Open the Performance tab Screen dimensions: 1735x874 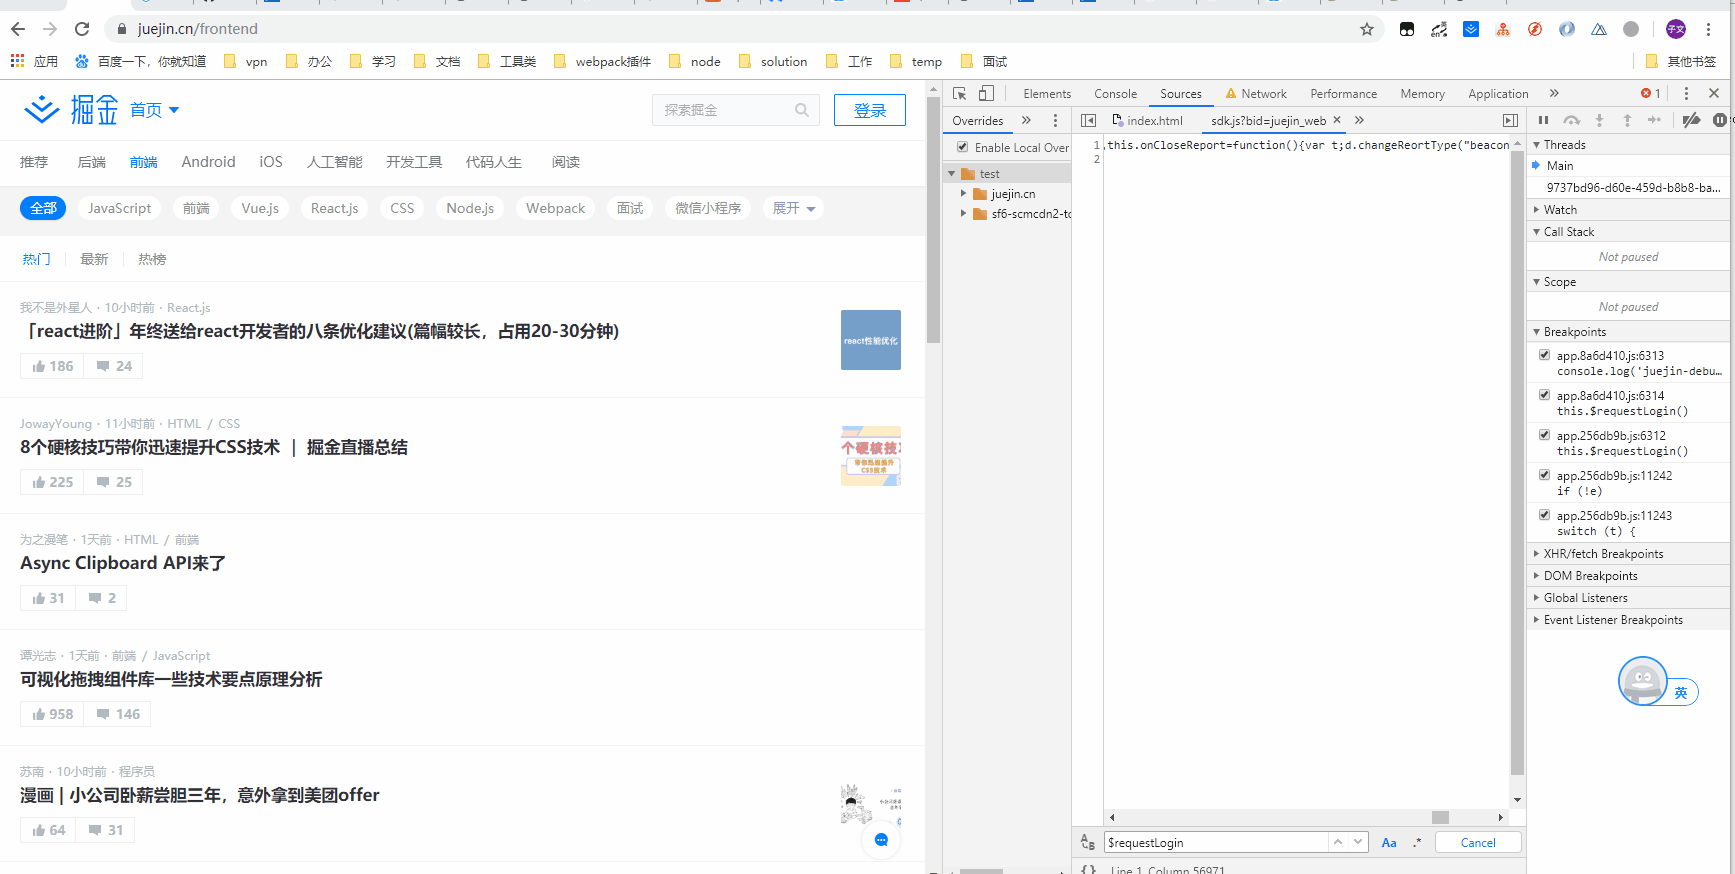(1343, 94)
